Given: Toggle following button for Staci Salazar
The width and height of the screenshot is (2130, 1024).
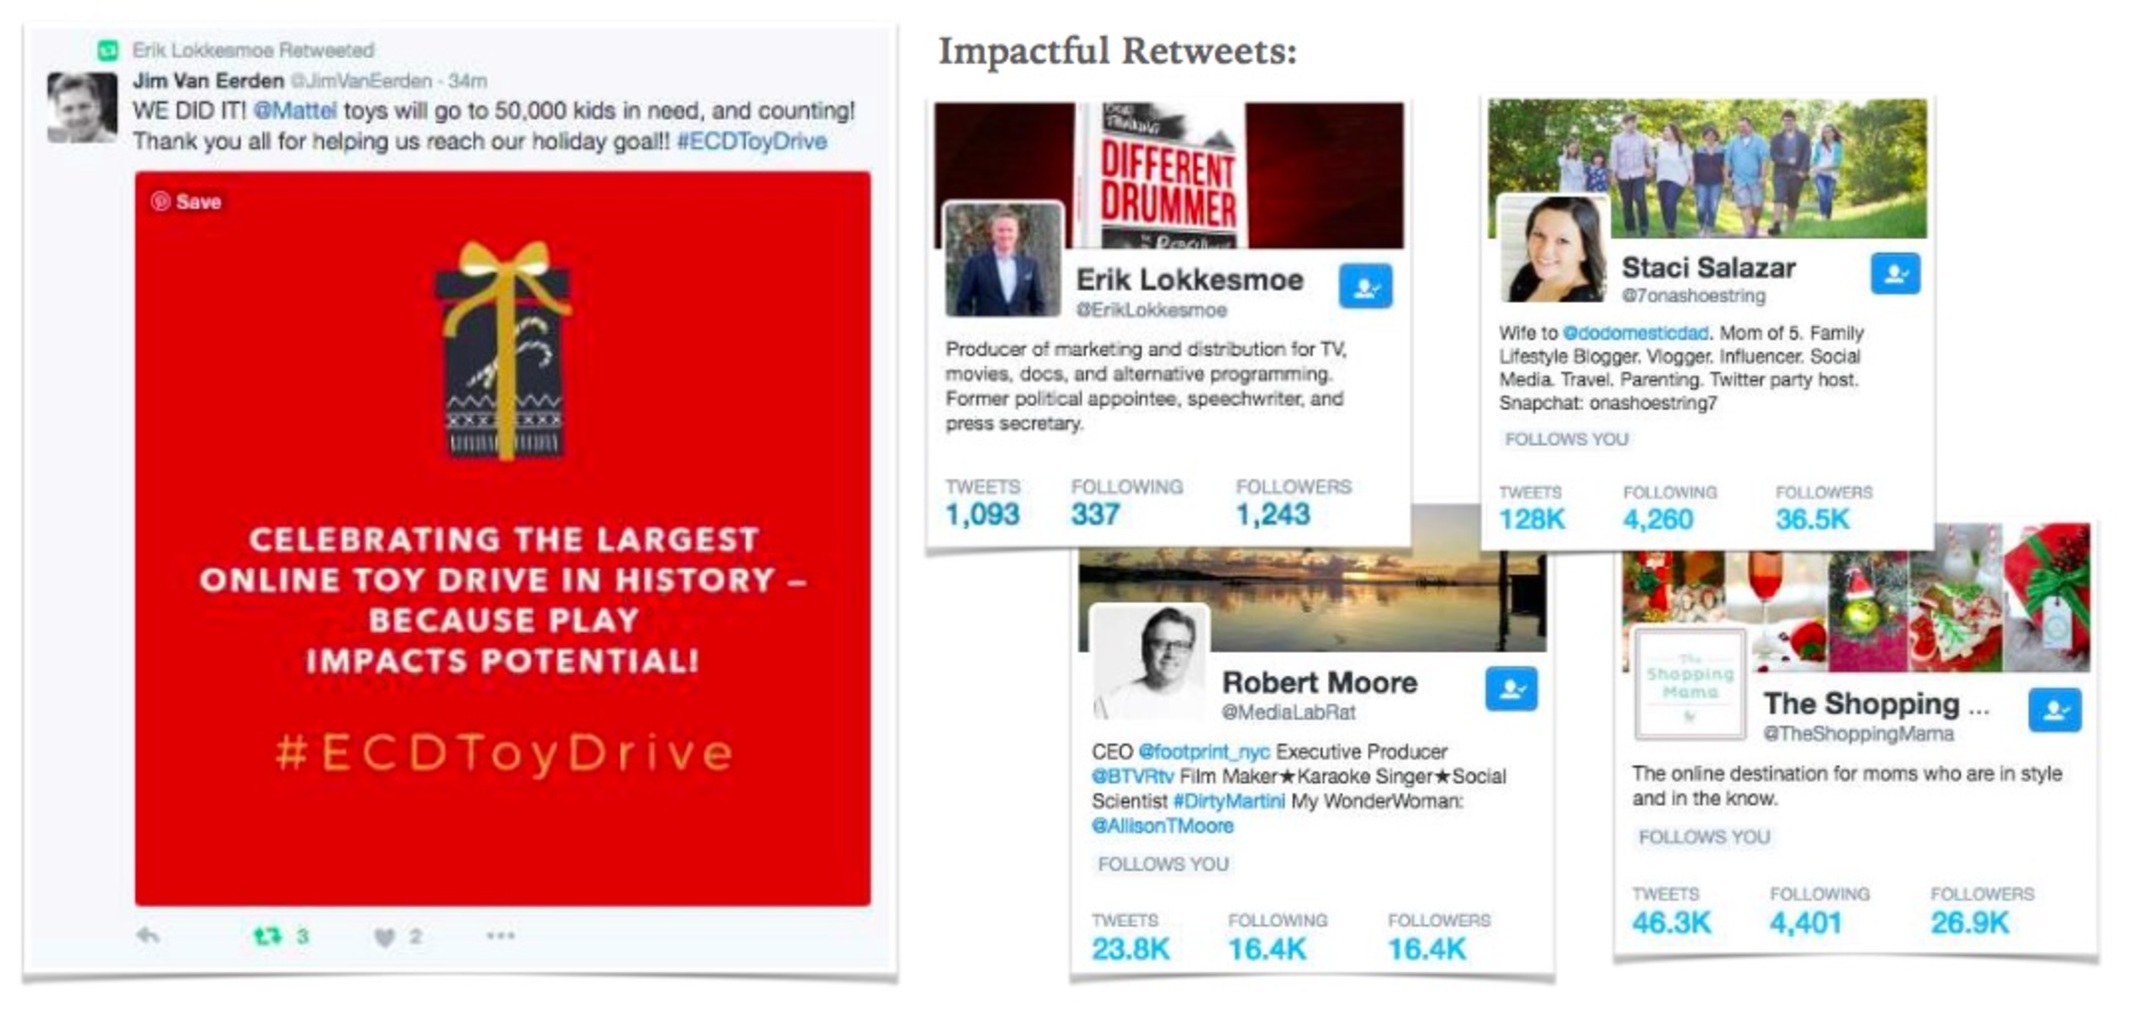Looking at the screenshot, I should pos(1895,273).
